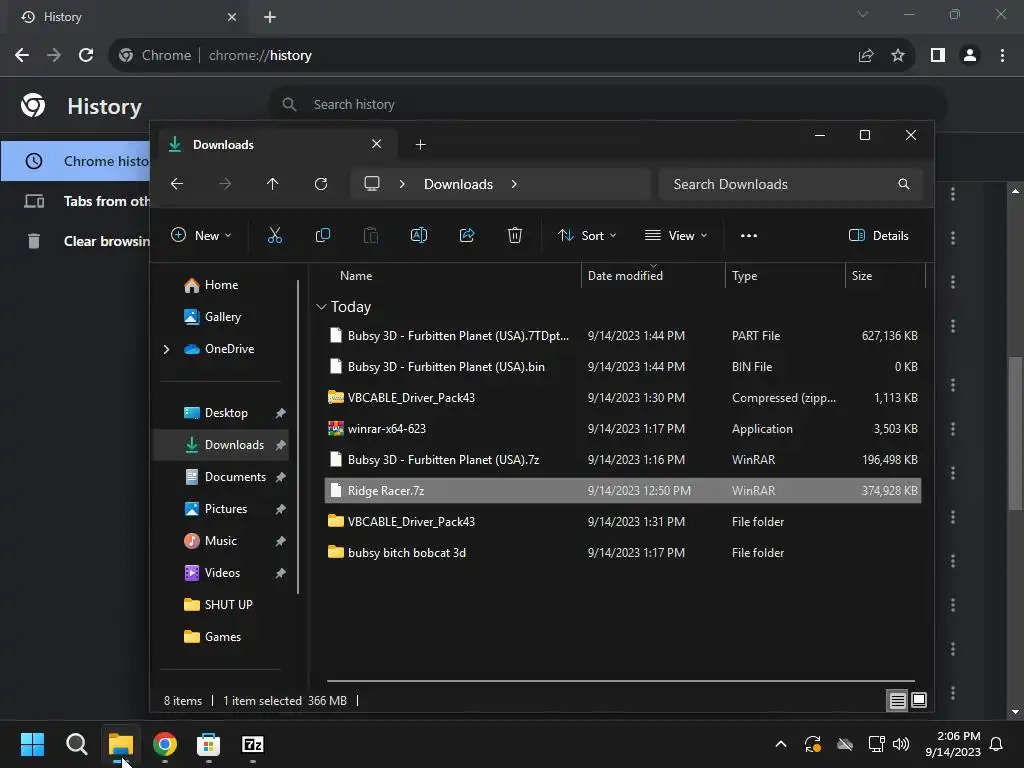Open the Chrome profile avatar
Viewport: 1024px width, 768px height.
[970, 56]
